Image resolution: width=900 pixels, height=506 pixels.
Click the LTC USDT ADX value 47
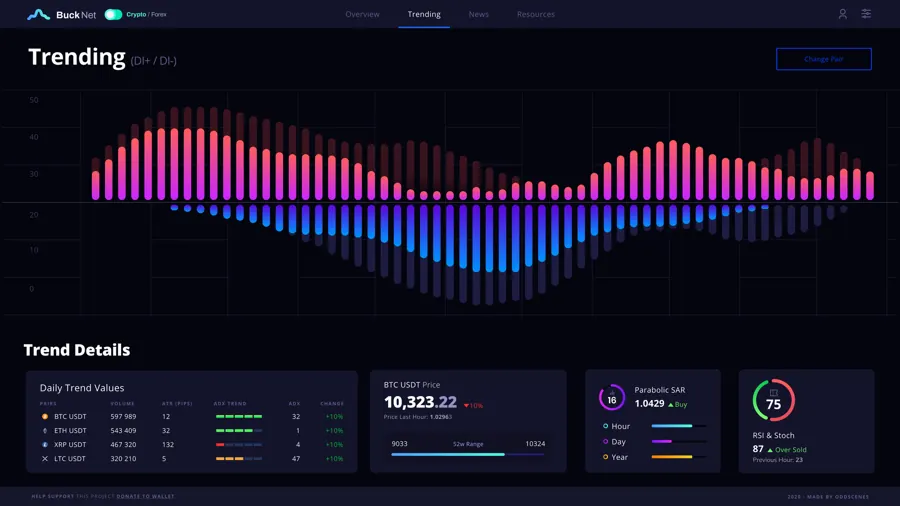click(296, 458)
